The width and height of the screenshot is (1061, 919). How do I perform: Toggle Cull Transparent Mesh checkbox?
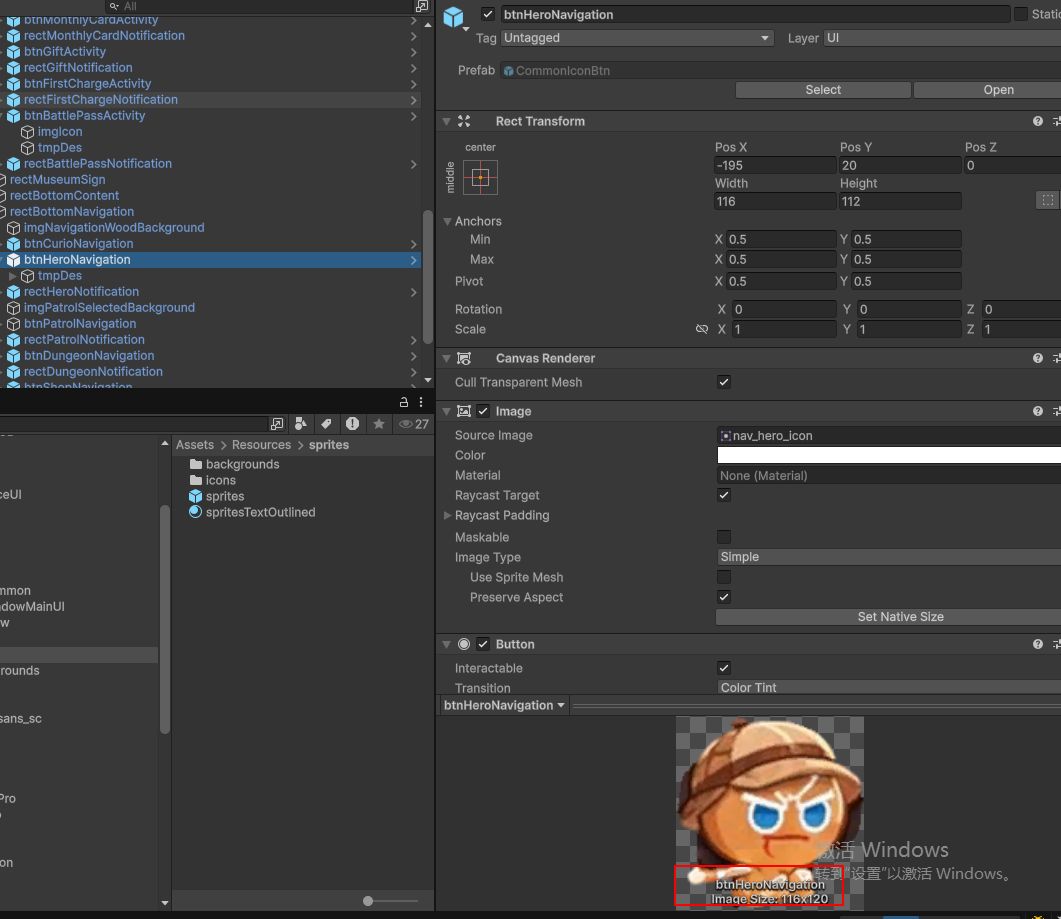pyautogui.click(x=723, y=382)
